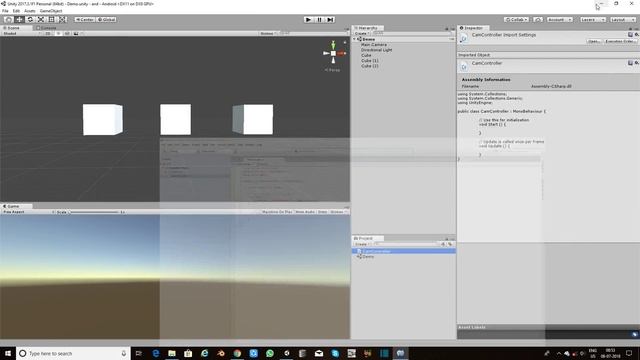
Task: Toggle 2D view in Scene
Action: 48,33
